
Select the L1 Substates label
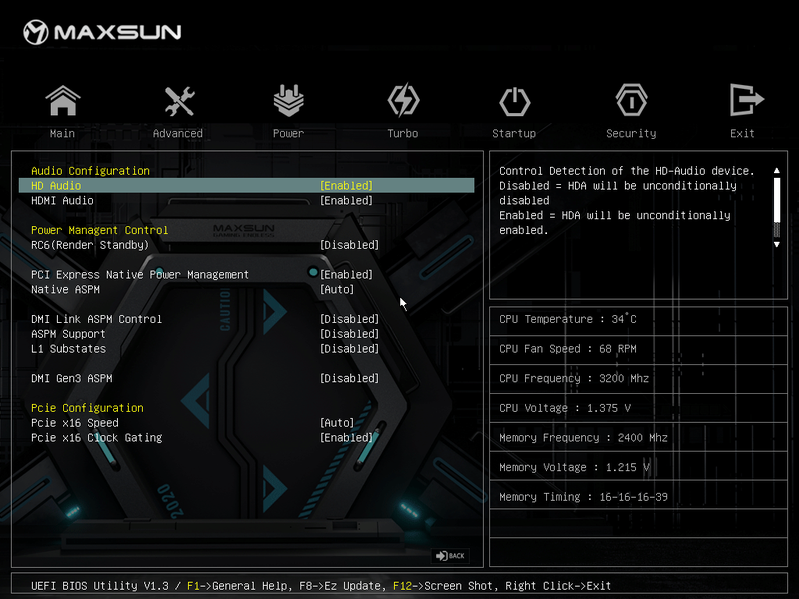tap(68, 348)
